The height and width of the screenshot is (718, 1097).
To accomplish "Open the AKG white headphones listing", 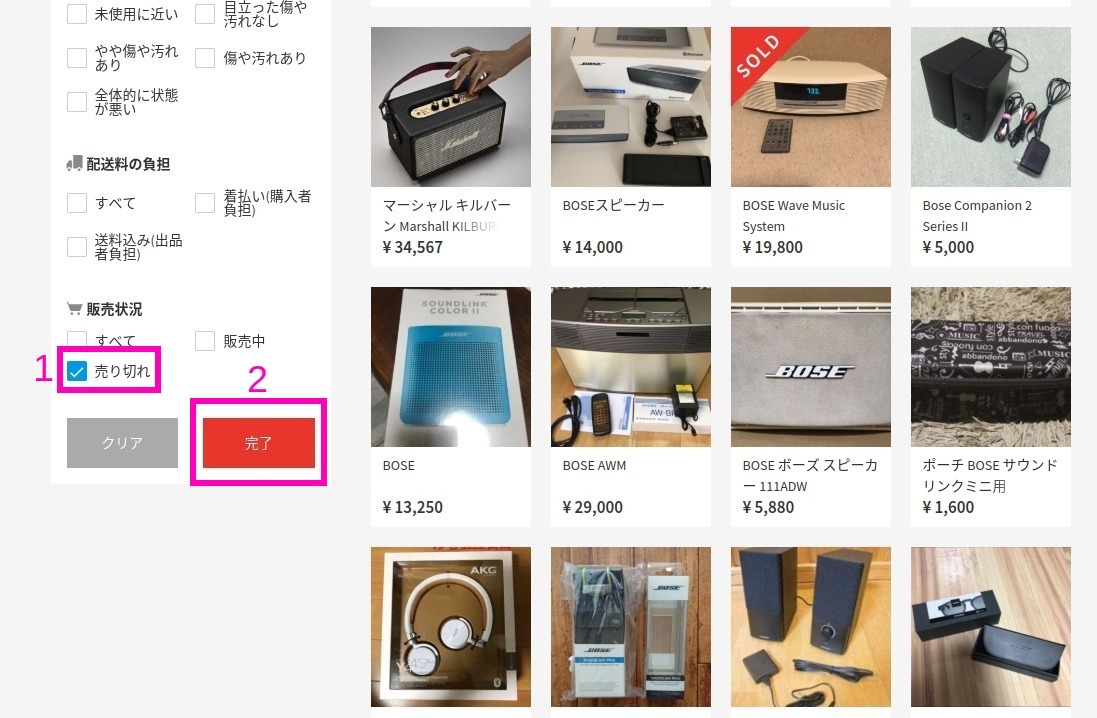I will point(451,627).
